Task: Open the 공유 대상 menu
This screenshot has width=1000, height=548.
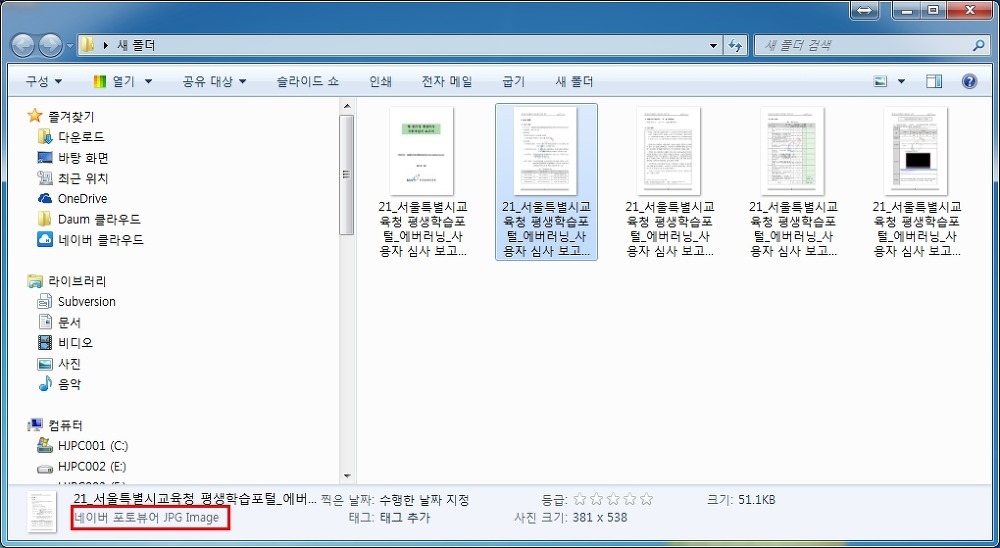Action: tap(214, 82)
